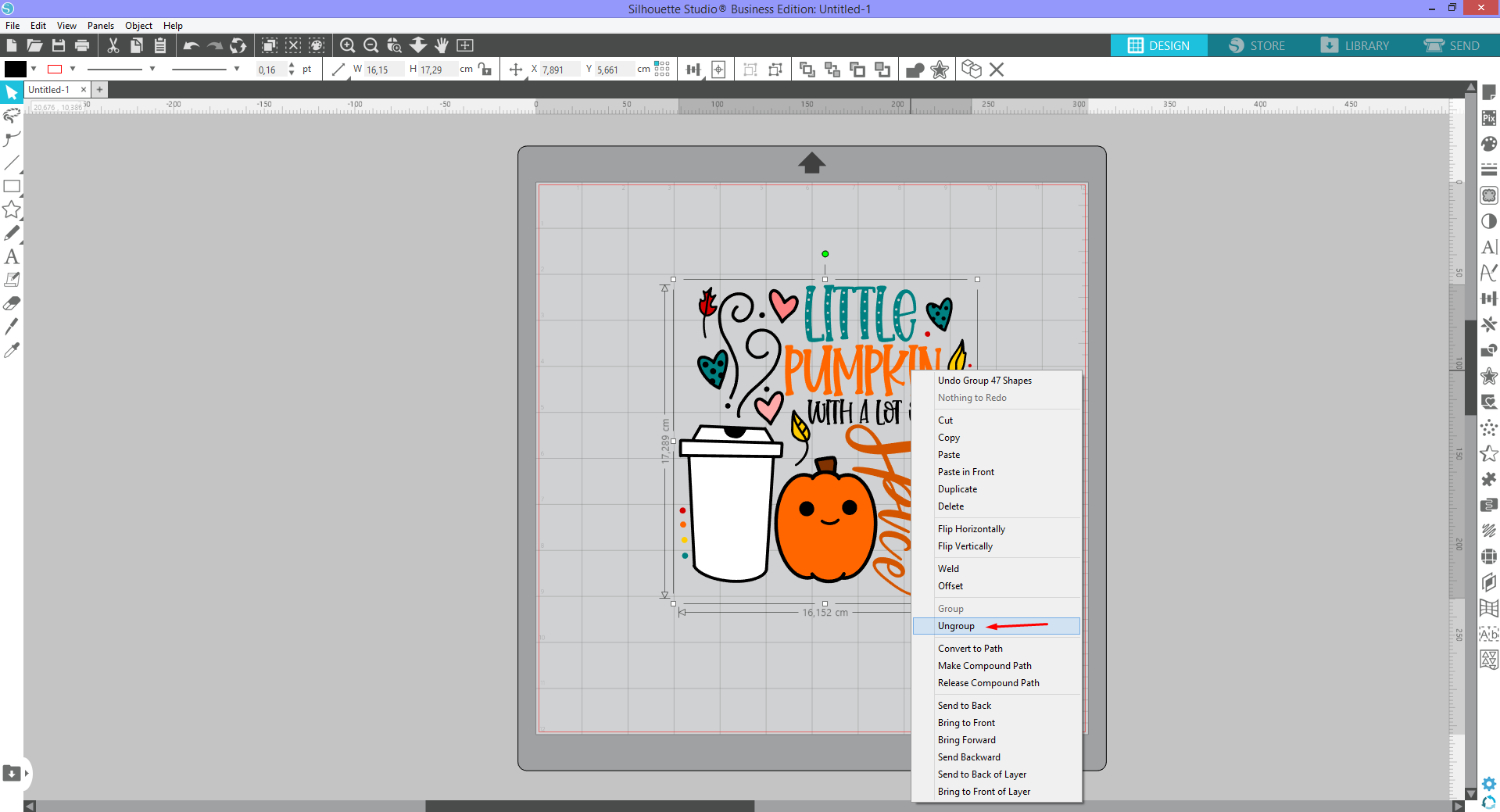Viewport: 1500px width, 812px height.
Task: Open the View menu
Action: 67,25
